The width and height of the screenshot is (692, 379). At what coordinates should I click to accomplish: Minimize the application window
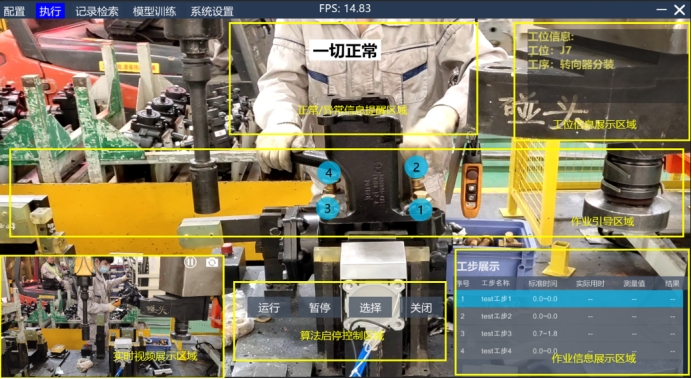coord(662,10)
